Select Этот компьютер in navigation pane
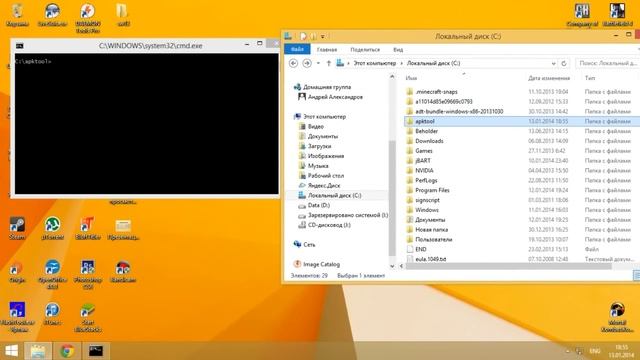640x360 pixels. click(320, 117)
